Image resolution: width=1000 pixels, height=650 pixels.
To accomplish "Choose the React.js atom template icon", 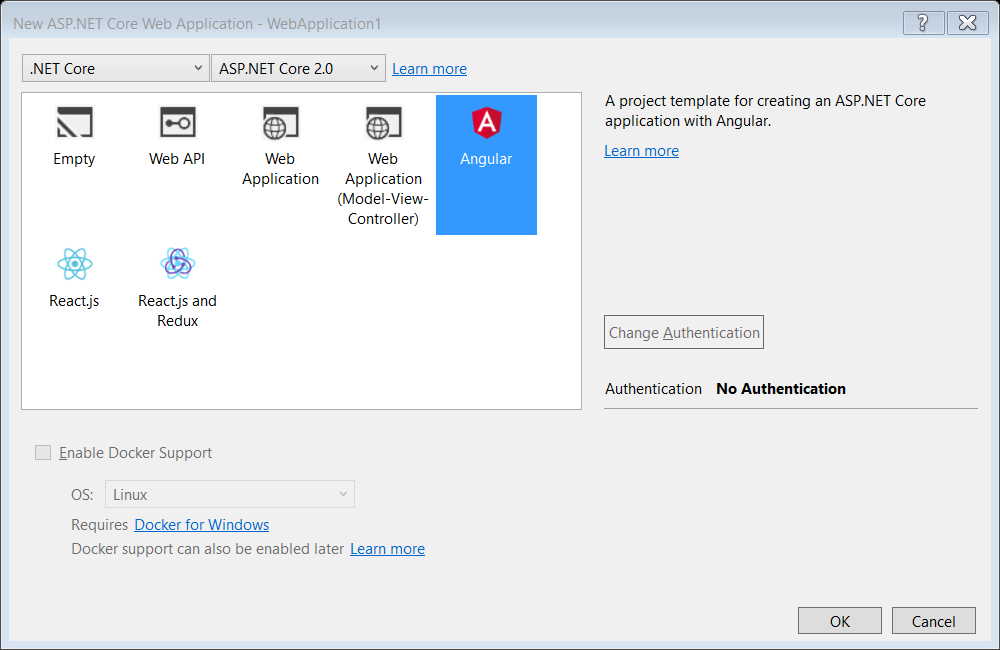I will pyautogui.click(x=75, y=263).
